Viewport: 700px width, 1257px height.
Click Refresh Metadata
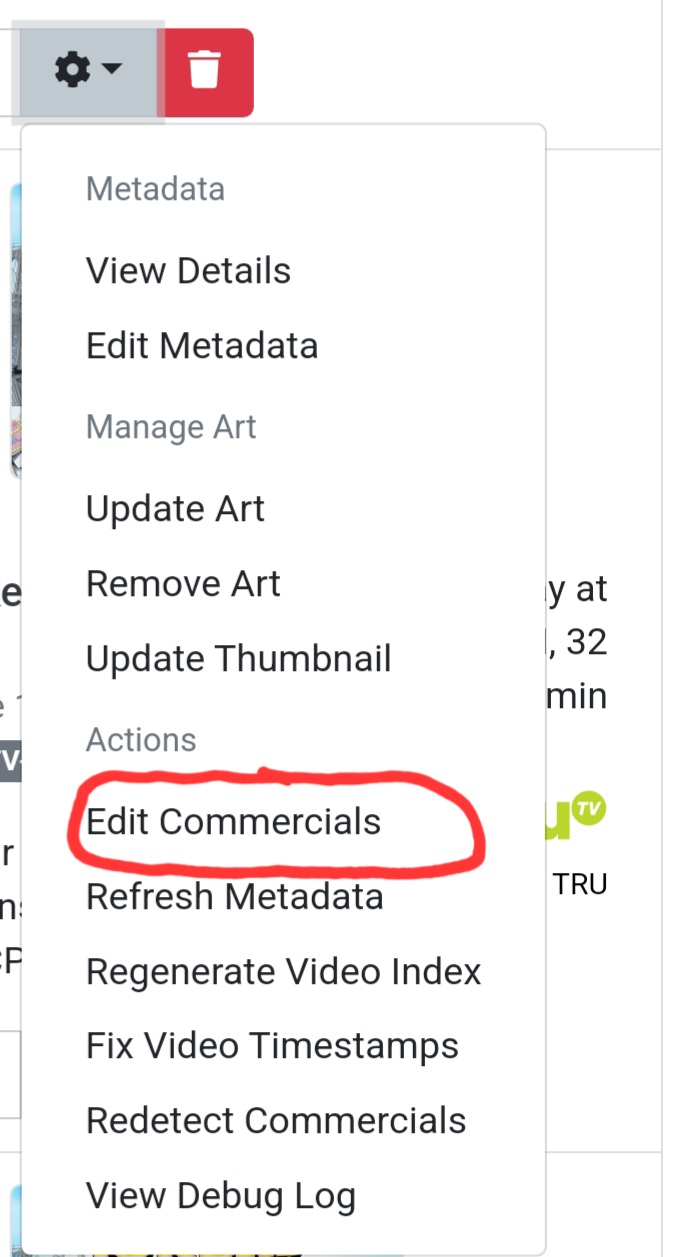tap(234, 897)
